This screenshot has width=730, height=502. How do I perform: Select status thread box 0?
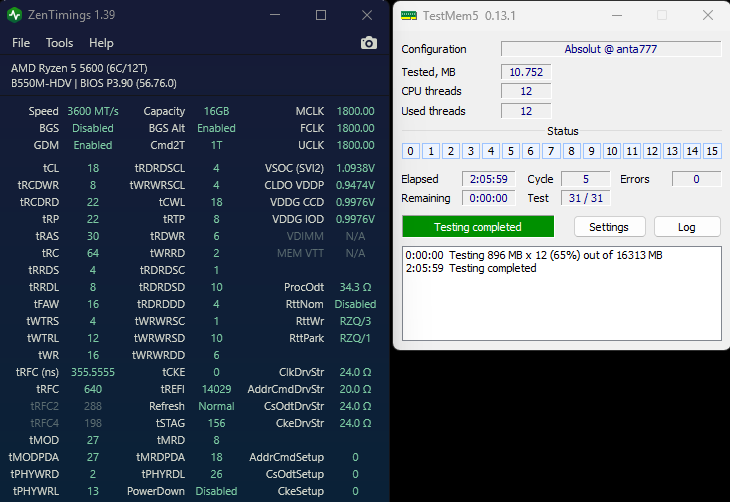(x=410, y=151)
